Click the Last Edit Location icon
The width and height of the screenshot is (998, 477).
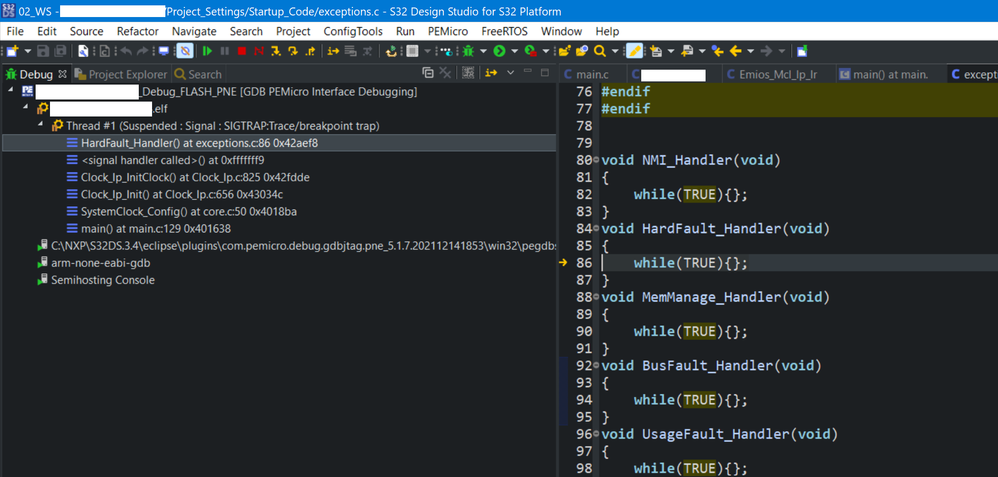click(x=718, y=51)
